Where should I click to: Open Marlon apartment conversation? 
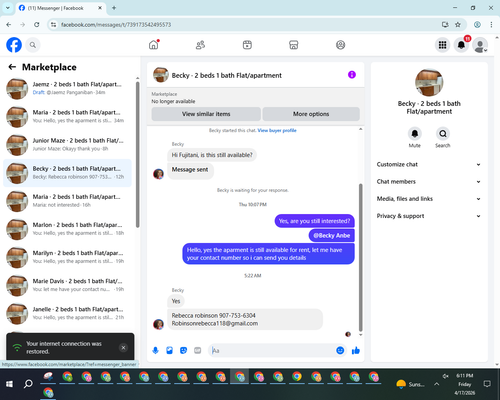[67, 229]
